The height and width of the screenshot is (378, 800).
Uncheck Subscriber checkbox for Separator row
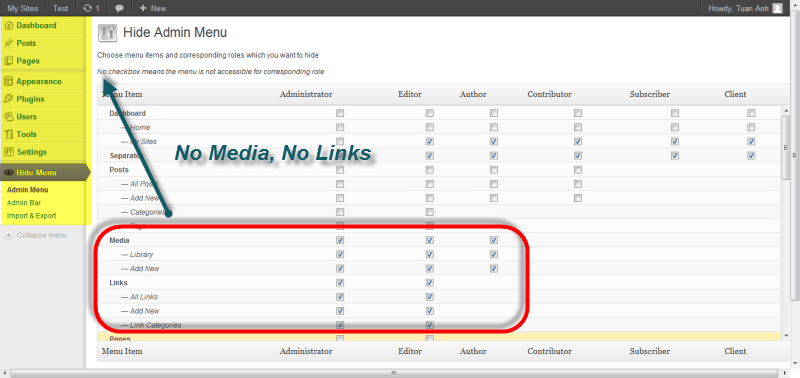pyautogui.click(x=674, y=155)
